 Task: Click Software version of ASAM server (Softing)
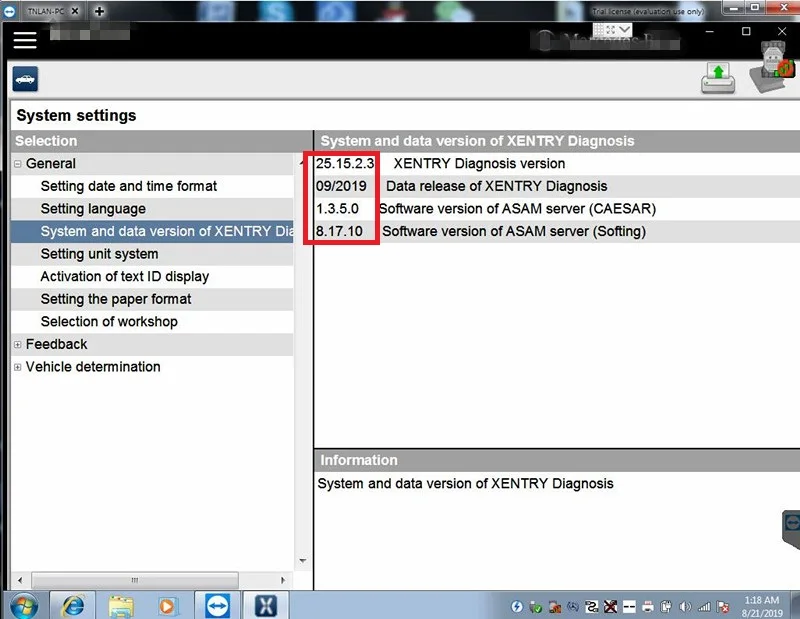coord(514,231)
